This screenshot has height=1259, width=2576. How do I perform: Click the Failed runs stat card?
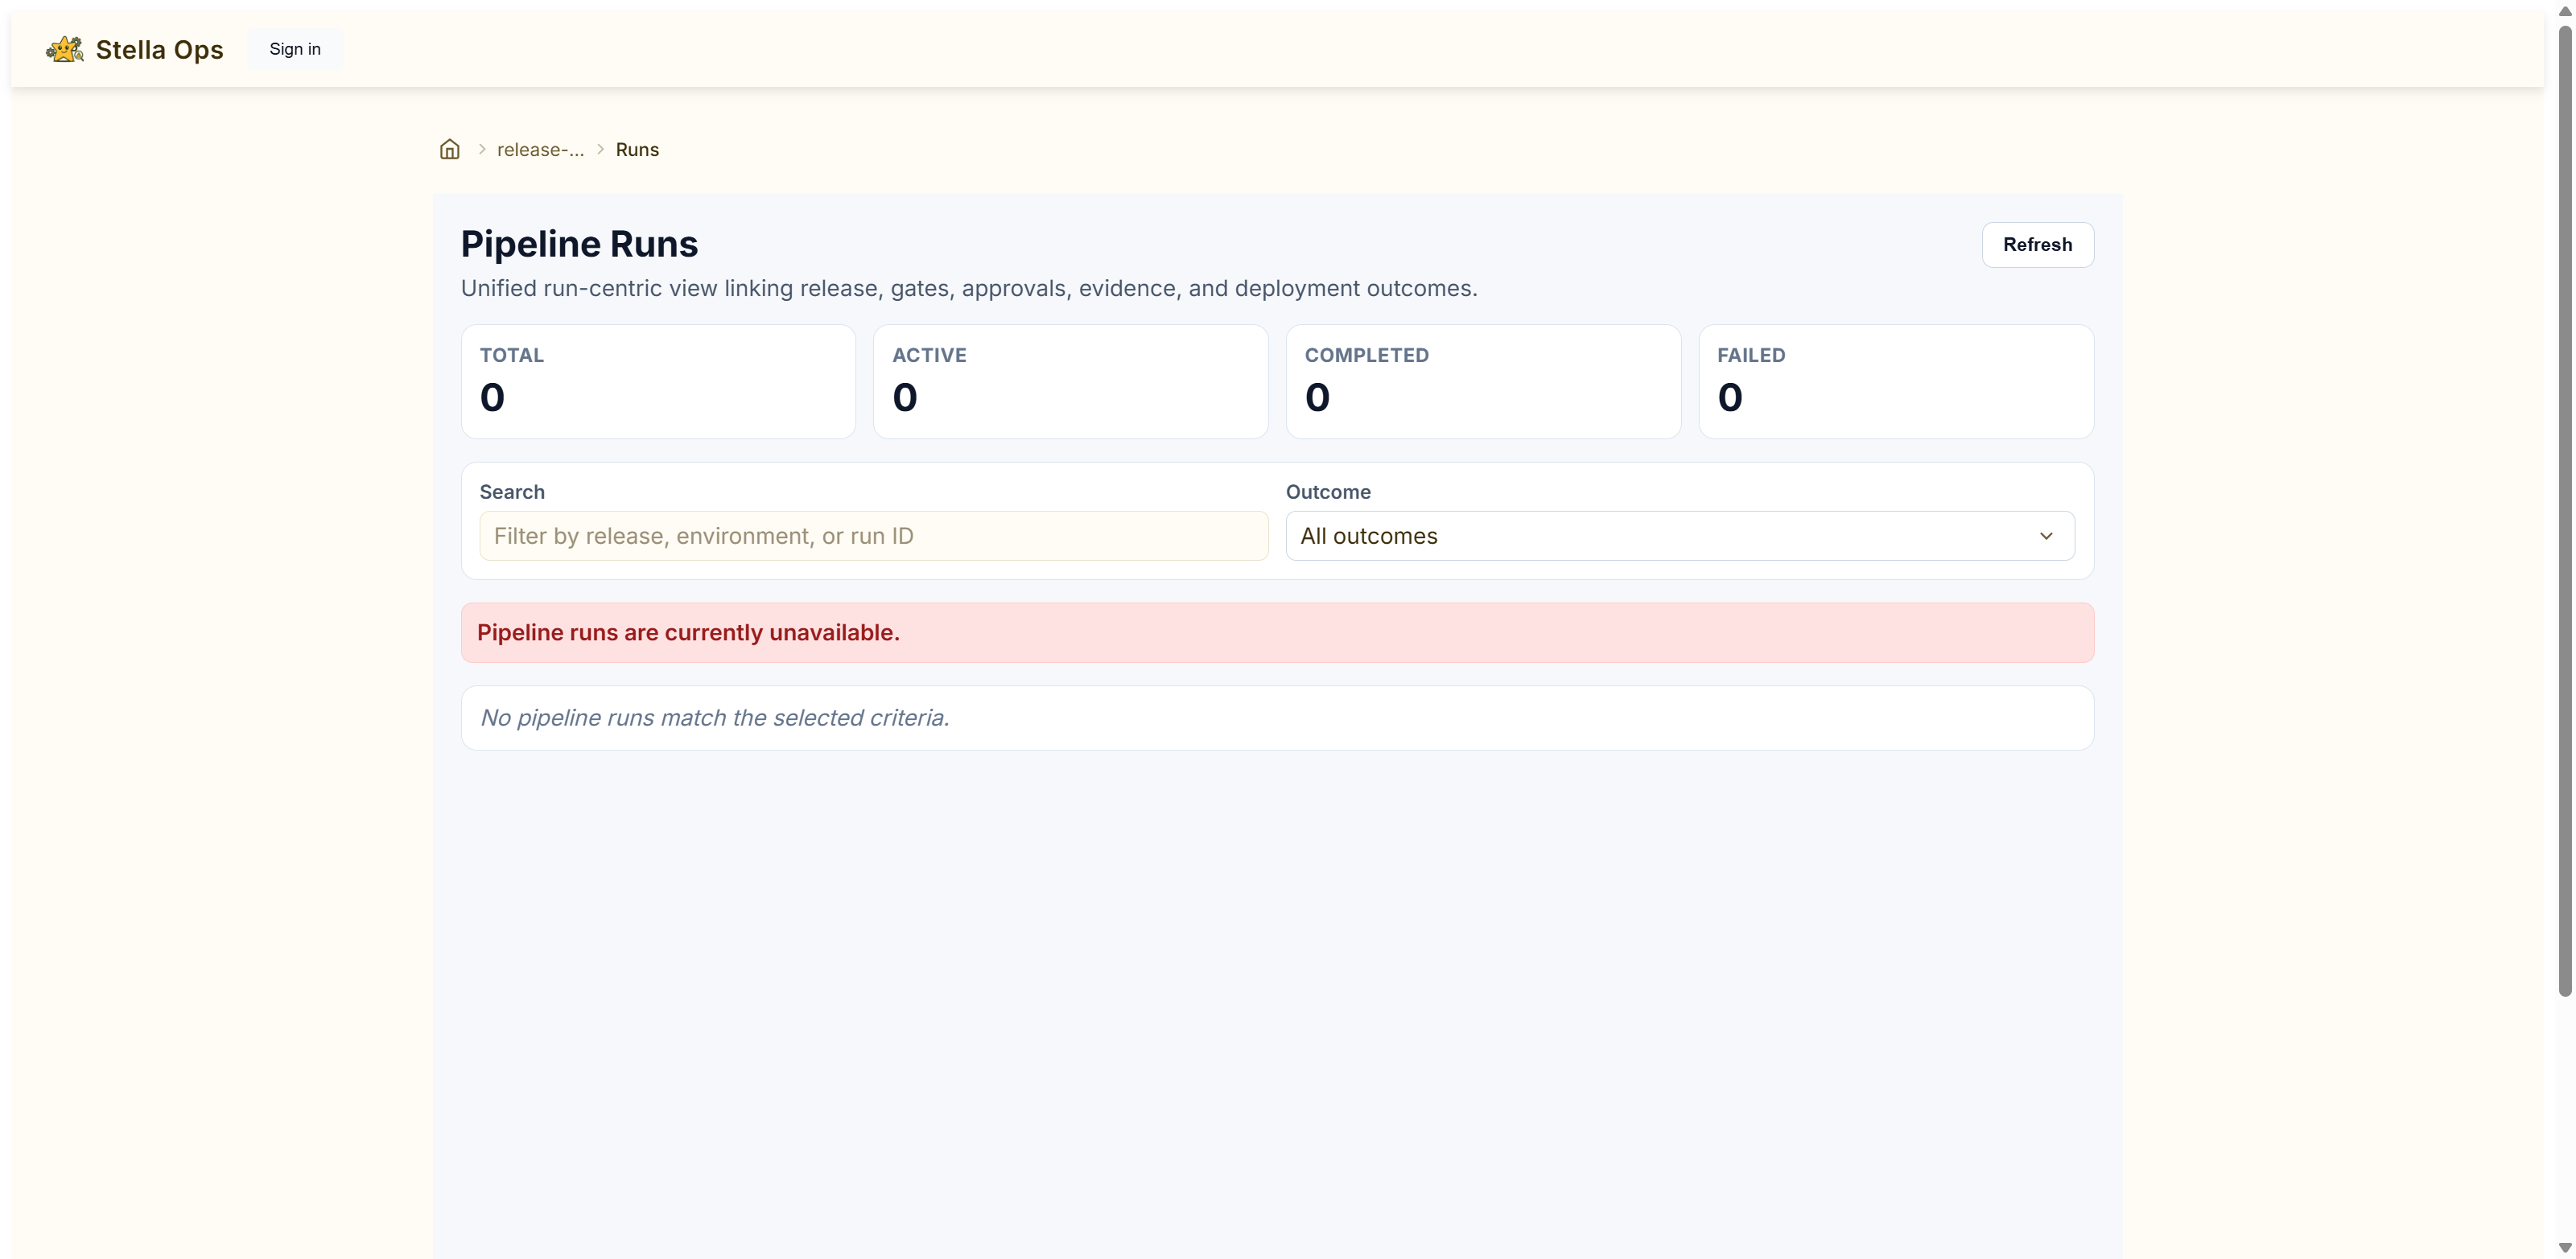[1895, 381]
